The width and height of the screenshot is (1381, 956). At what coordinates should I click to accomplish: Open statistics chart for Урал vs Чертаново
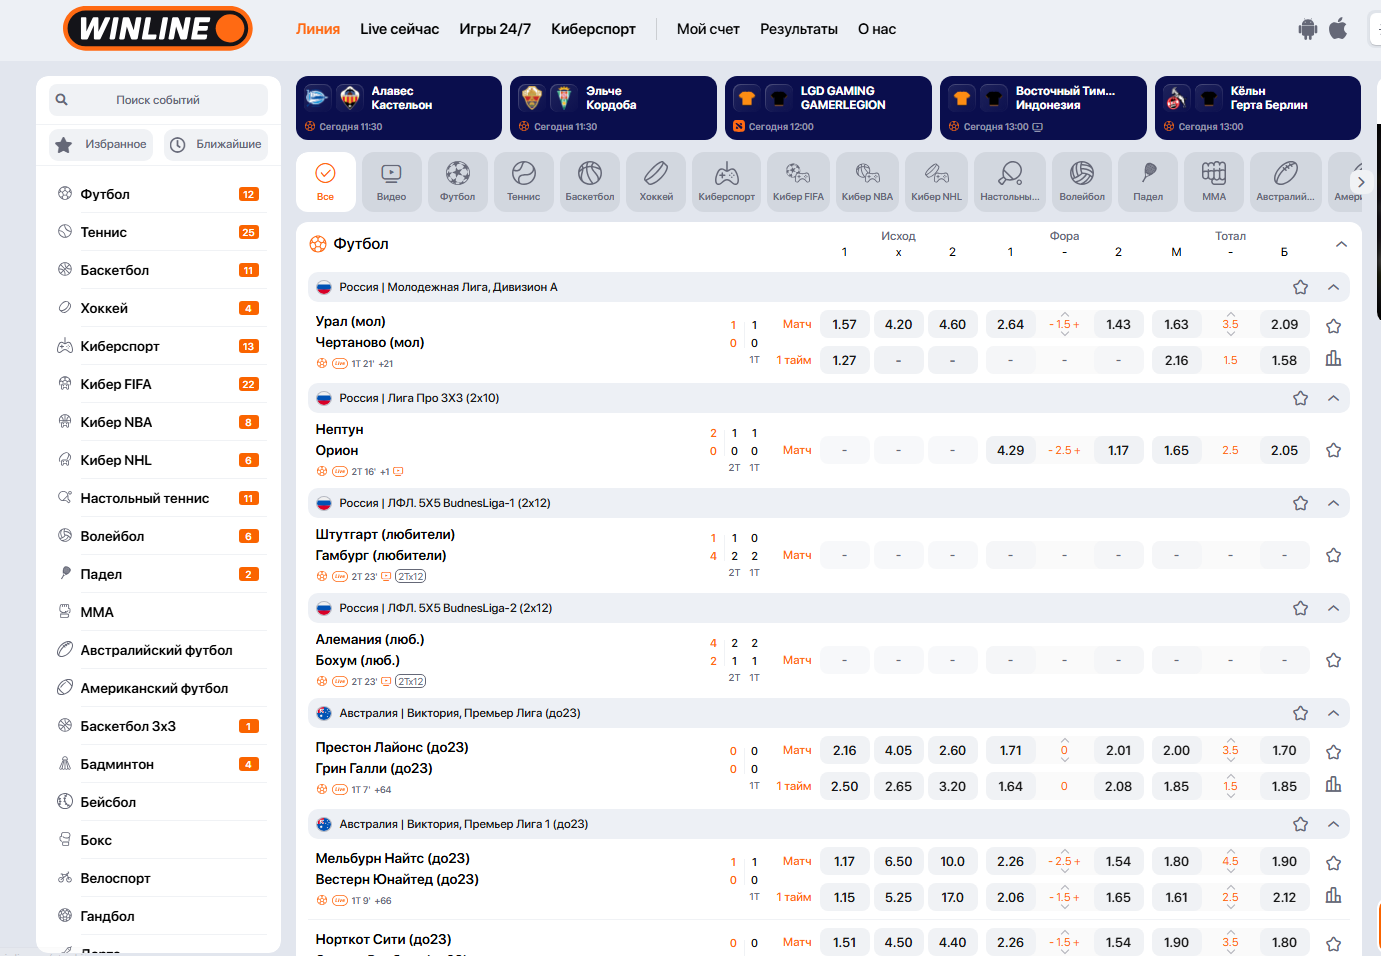point(1333,359)
